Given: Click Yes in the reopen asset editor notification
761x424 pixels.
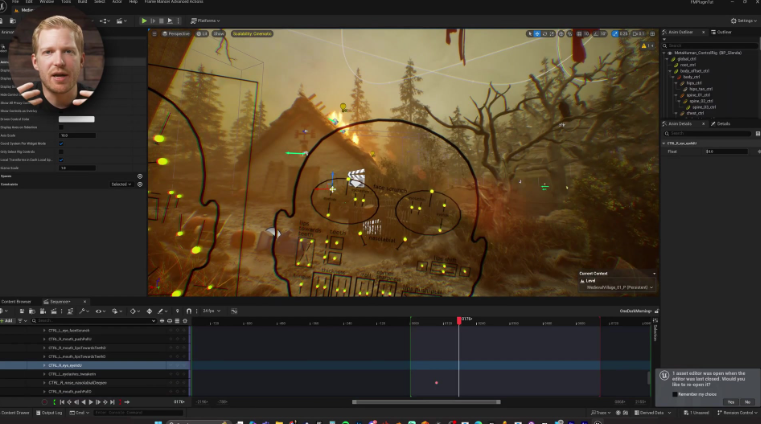Looking at the screenshot, I should [731, 402].
